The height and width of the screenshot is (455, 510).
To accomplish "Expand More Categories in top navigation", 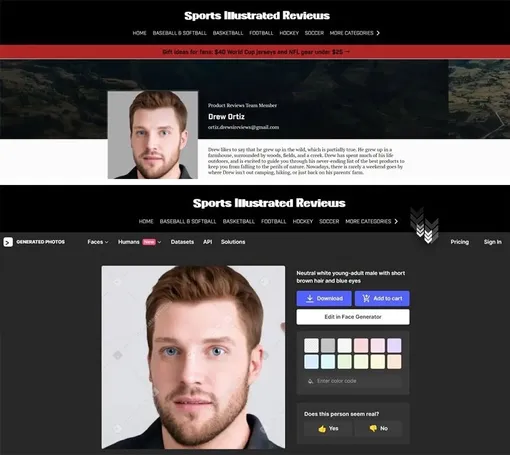I will point(355,33).
